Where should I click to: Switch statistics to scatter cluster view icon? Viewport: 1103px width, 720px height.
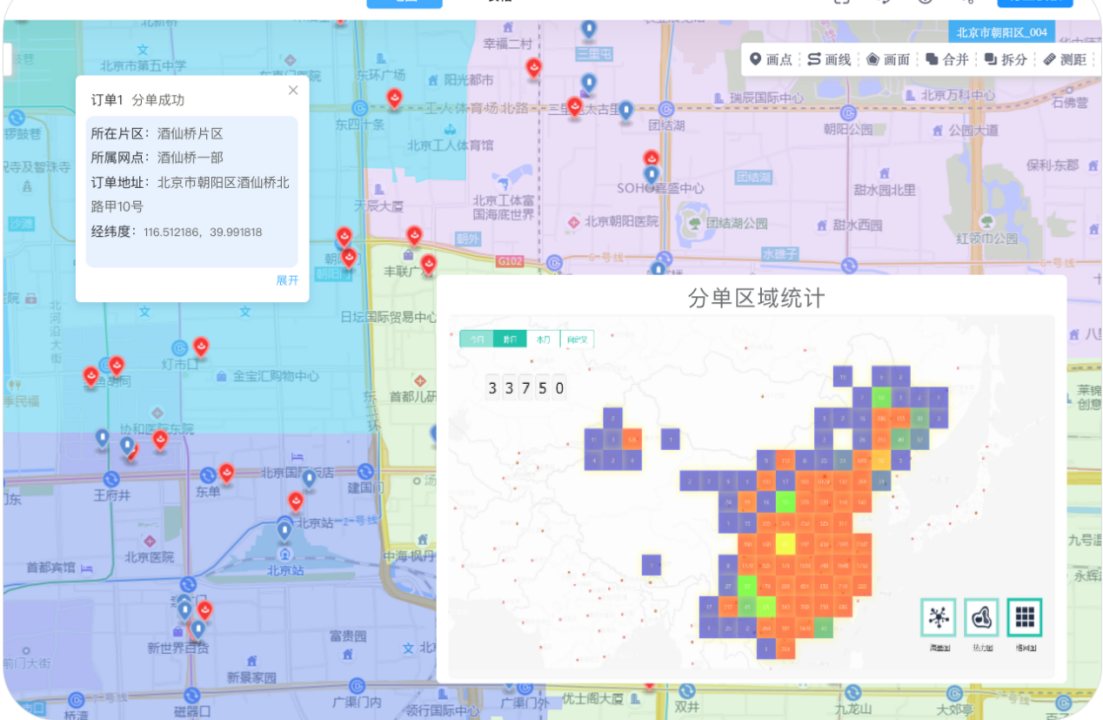point(938,617)
